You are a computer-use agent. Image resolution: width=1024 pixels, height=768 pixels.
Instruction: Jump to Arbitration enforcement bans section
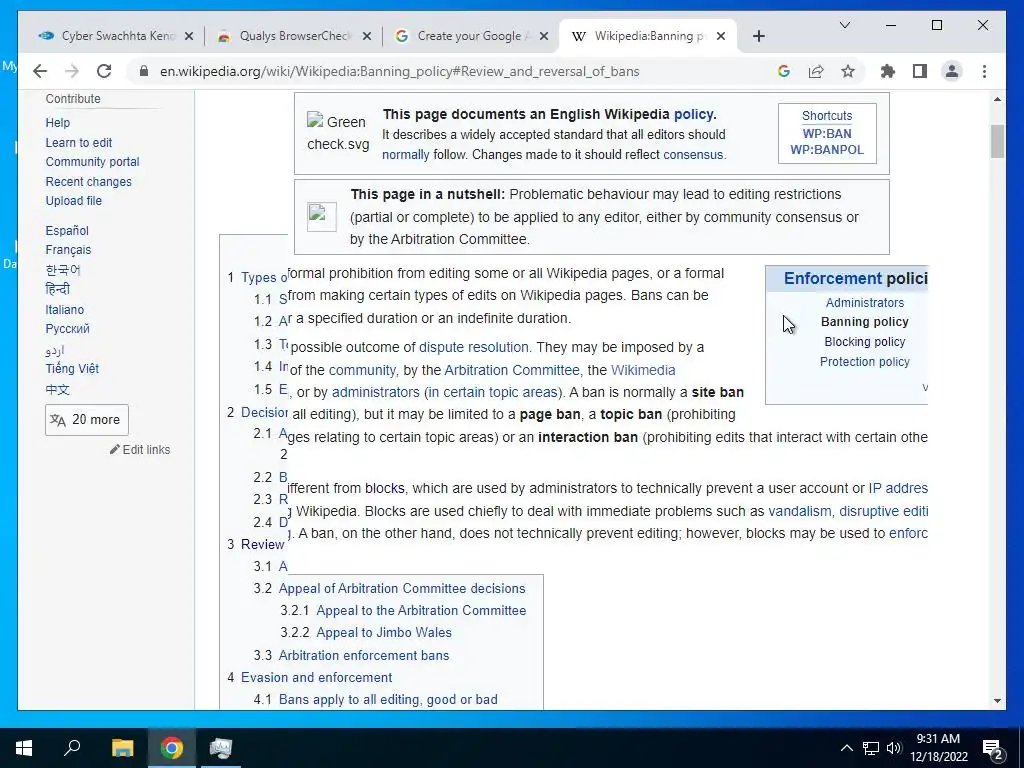(x=364, y=655)
